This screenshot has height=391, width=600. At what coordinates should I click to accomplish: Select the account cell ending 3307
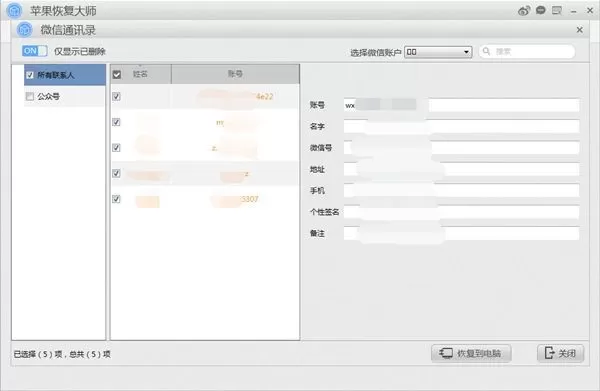click(x=235, y=199)
